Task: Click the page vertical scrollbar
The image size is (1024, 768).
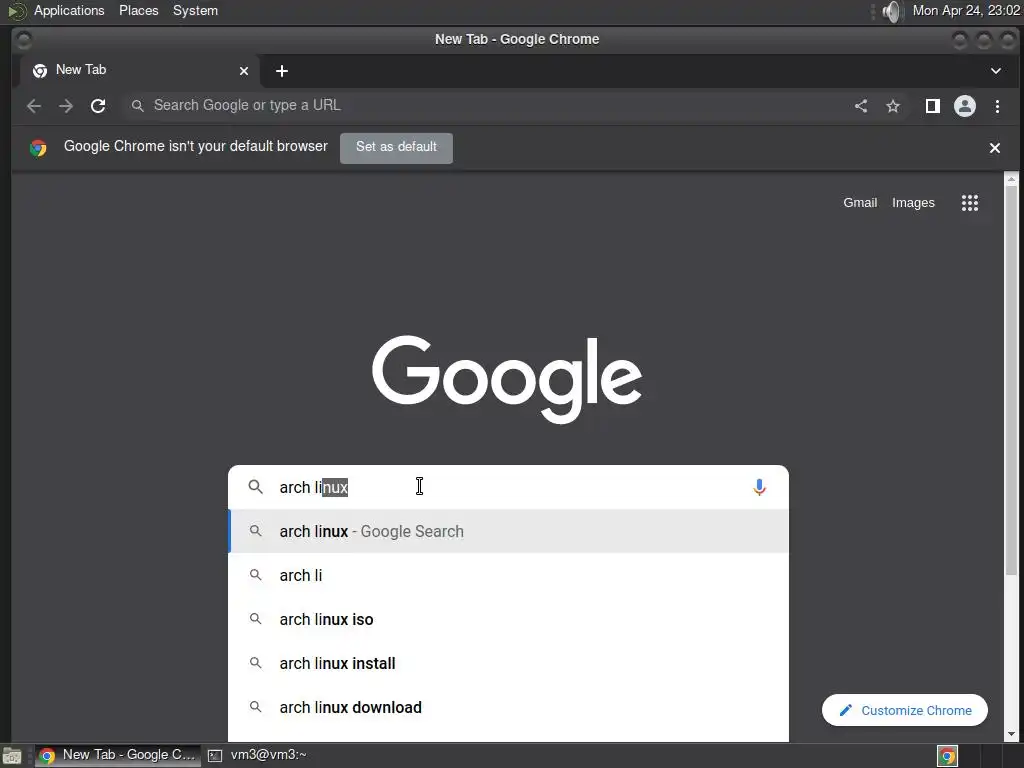Action: (x=1011, y=382)
